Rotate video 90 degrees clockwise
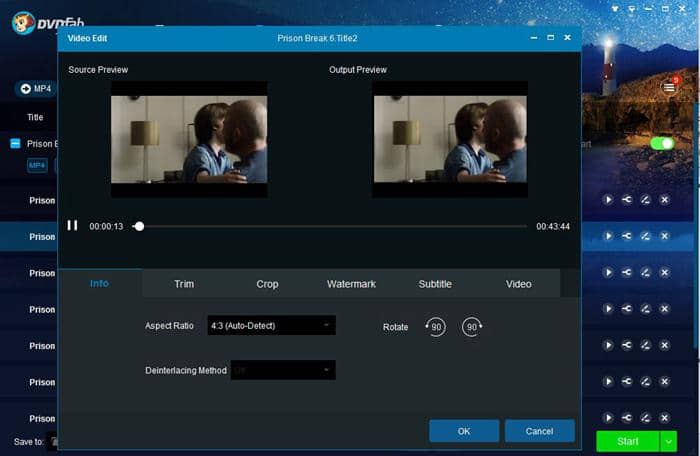Screen dimensions: 700x456 (472, 327)
